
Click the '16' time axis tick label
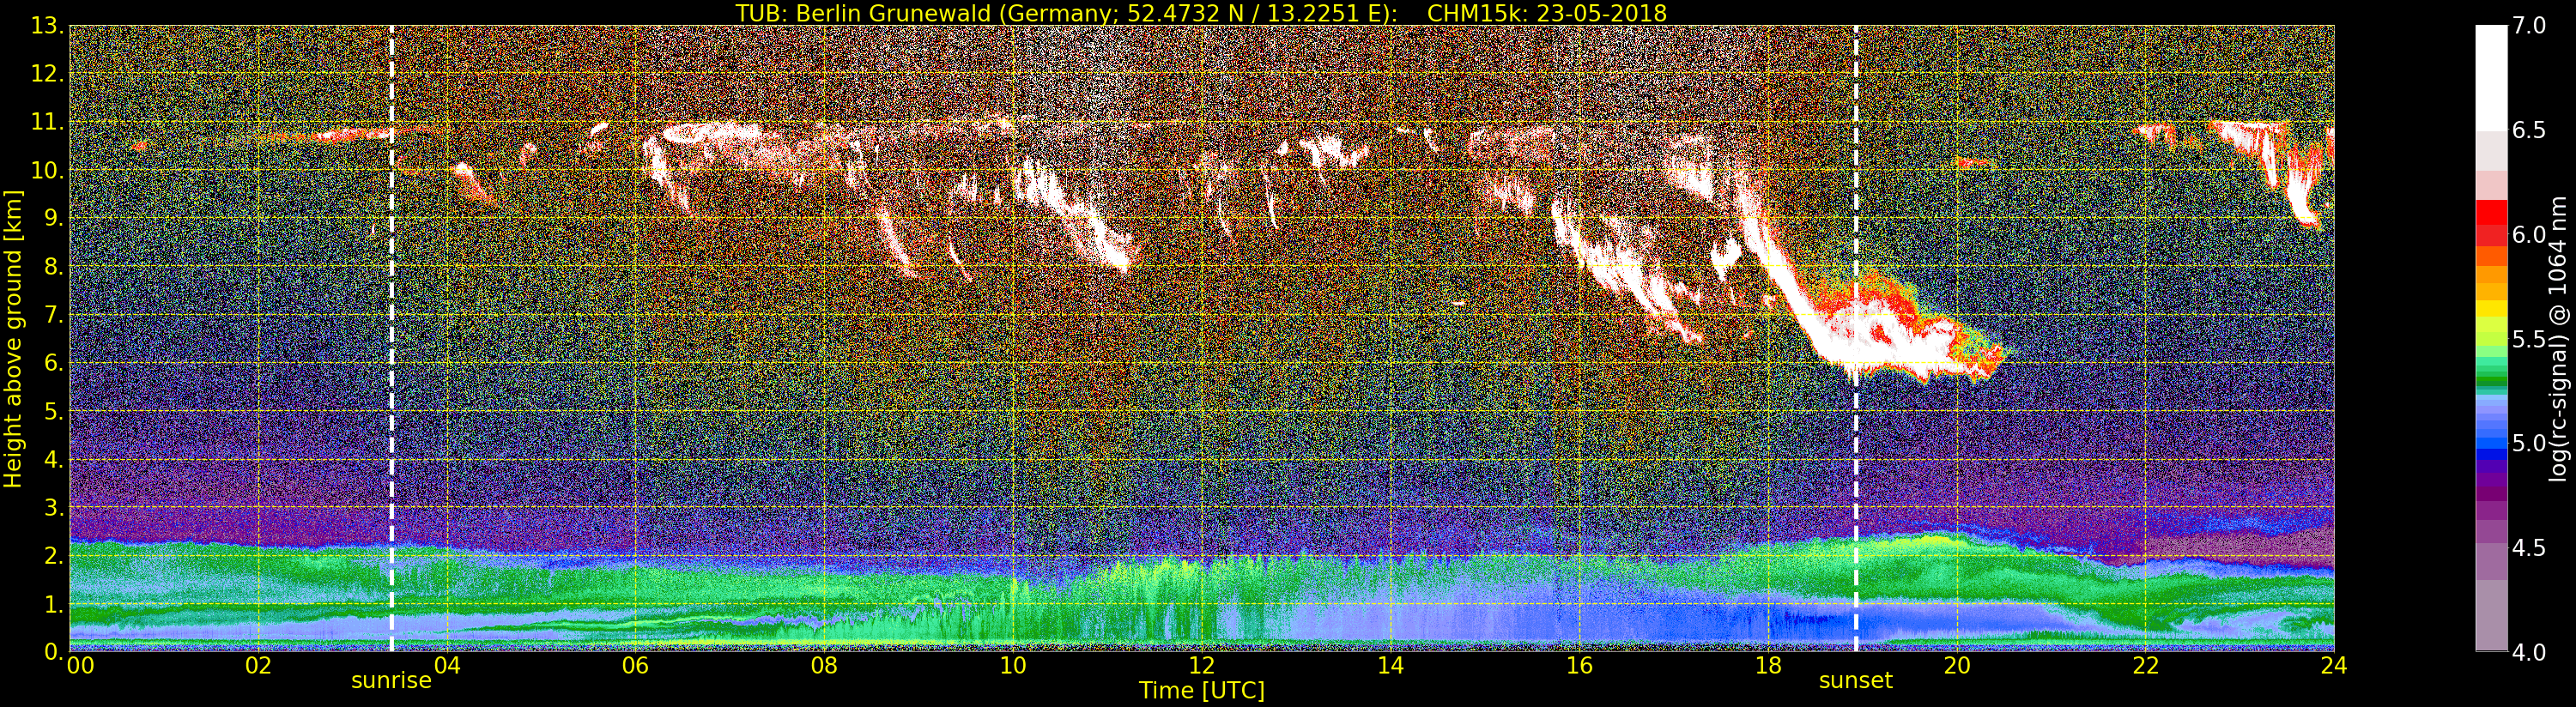(x=1579, y=666)
